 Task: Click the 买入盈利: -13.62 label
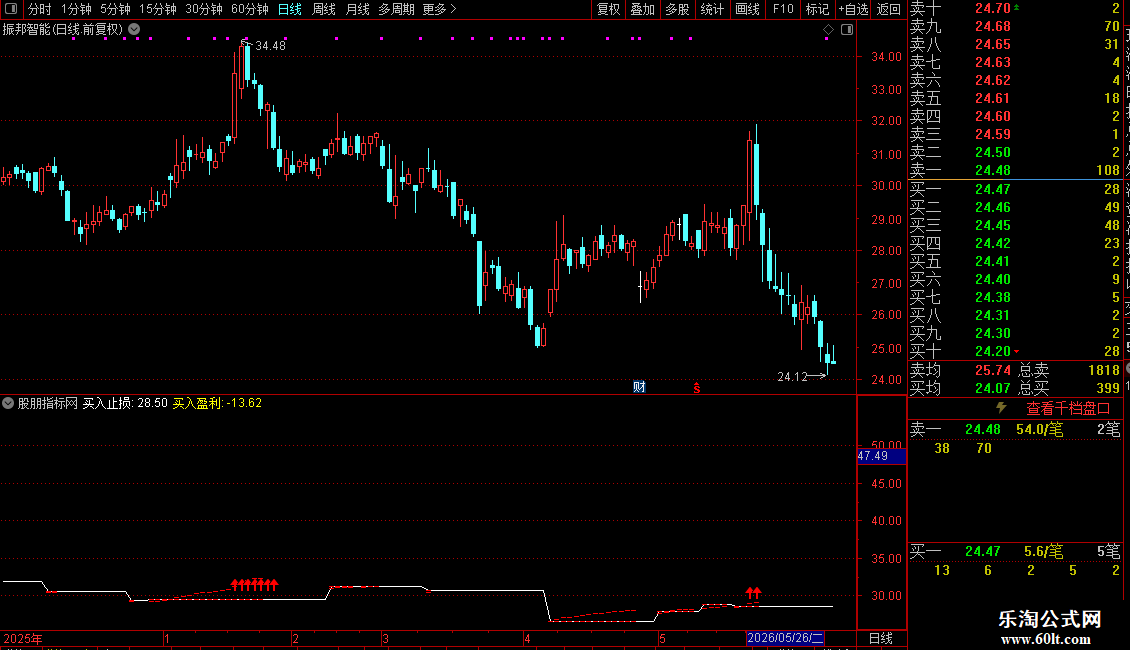pyautogui.click(x=217, y=404)
